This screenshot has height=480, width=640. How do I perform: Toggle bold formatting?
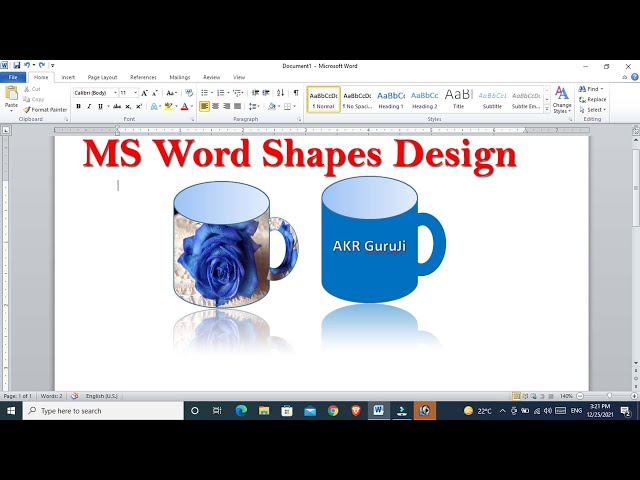pos(78,107)
